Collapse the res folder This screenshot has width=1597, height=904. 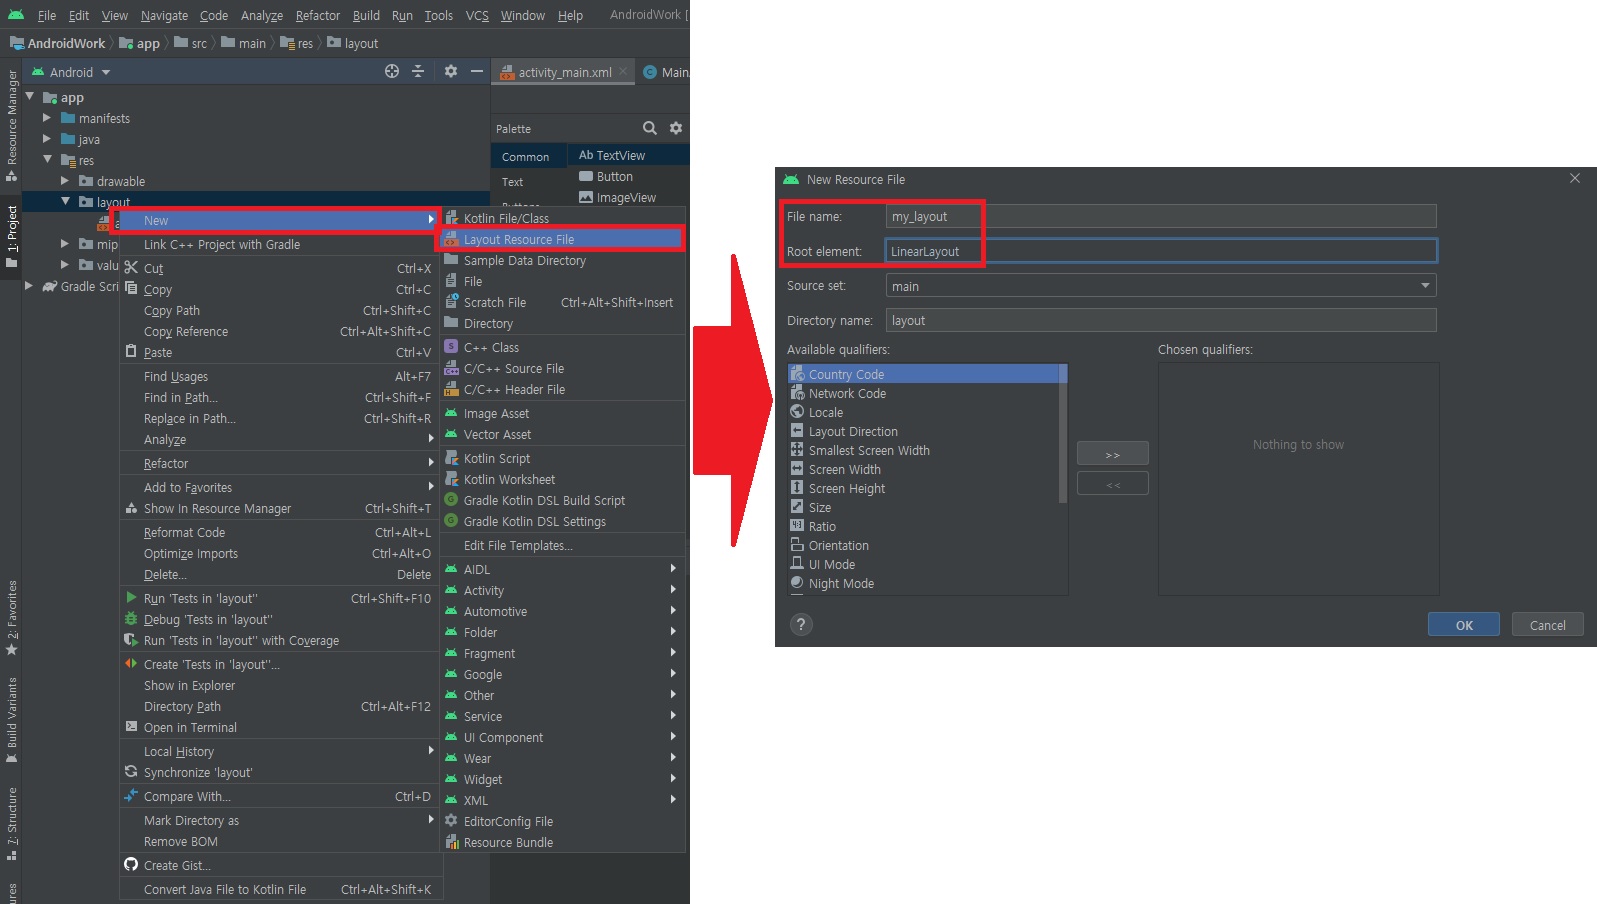pyautogui.click(x=47, y=160)
